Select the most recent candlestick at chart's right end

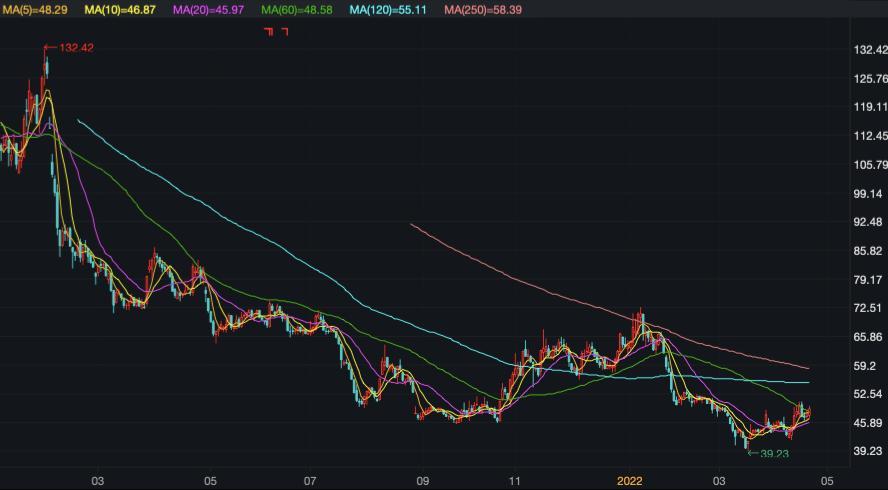tap(807, 411)
